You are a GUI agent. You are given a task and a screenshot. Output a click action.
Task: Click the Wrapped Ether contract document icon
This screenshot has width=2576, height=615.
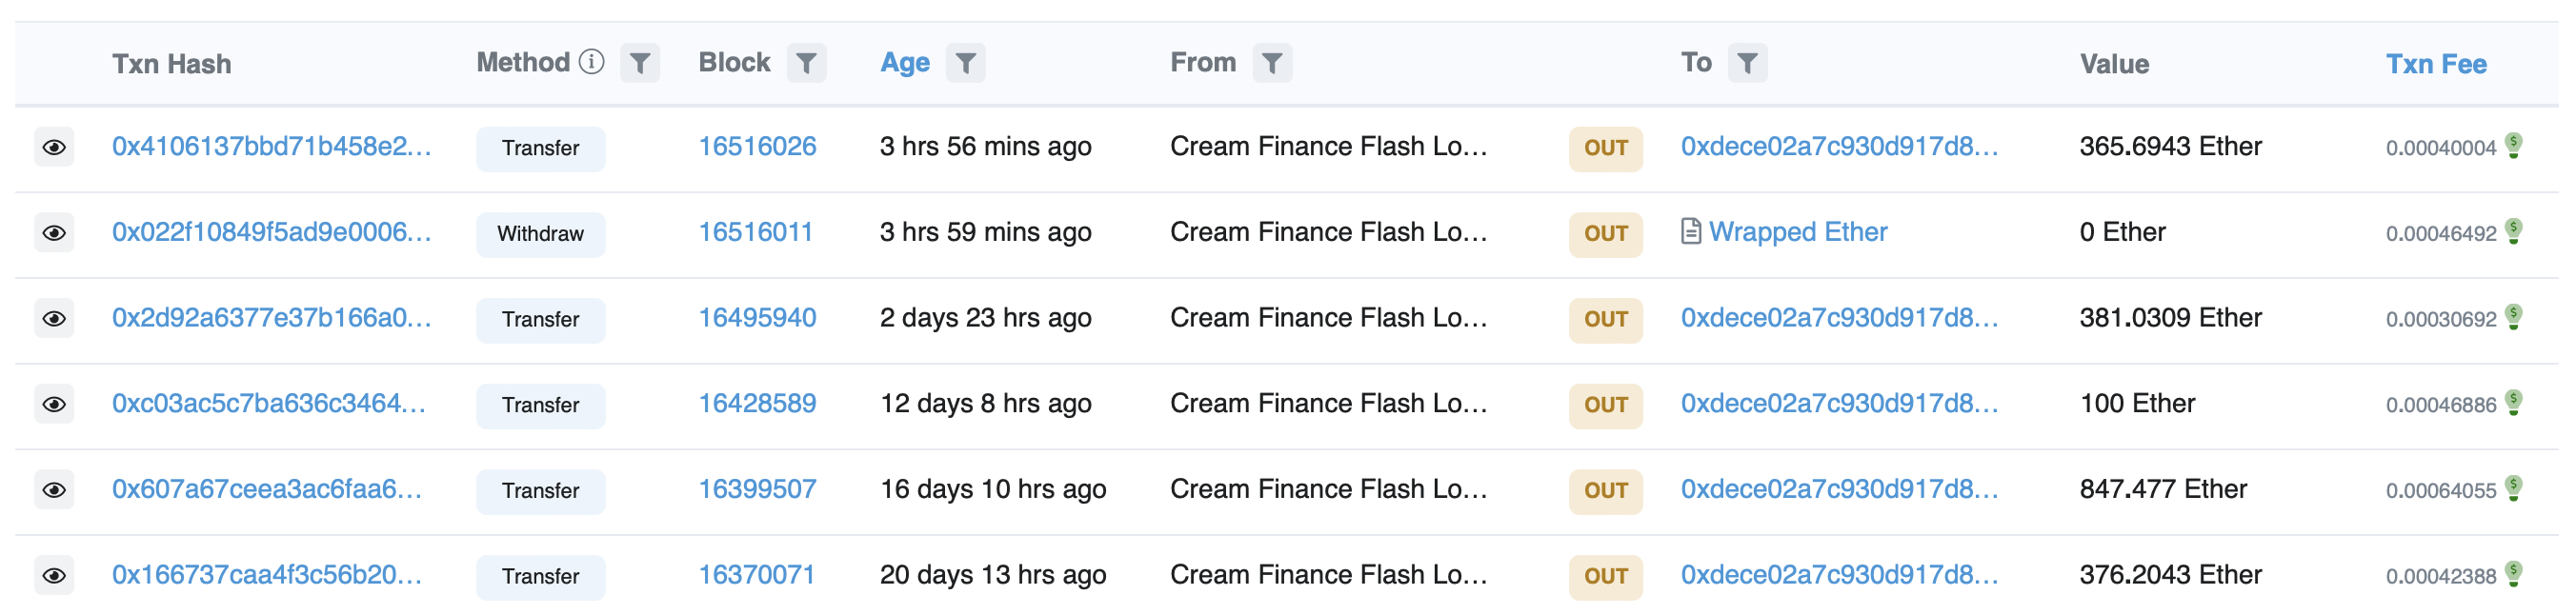1691,232
